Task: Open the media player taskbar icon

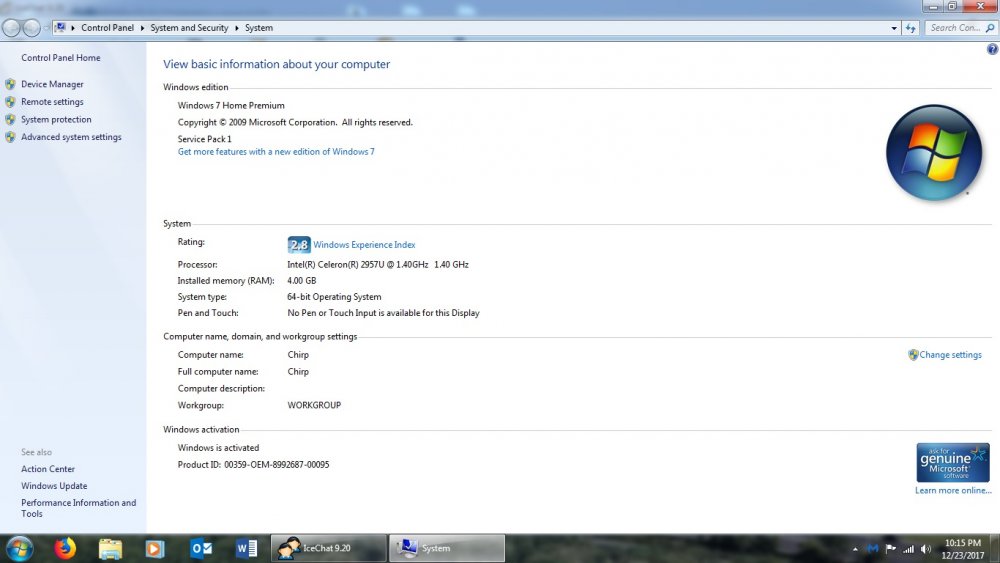Action: [155, 548]
